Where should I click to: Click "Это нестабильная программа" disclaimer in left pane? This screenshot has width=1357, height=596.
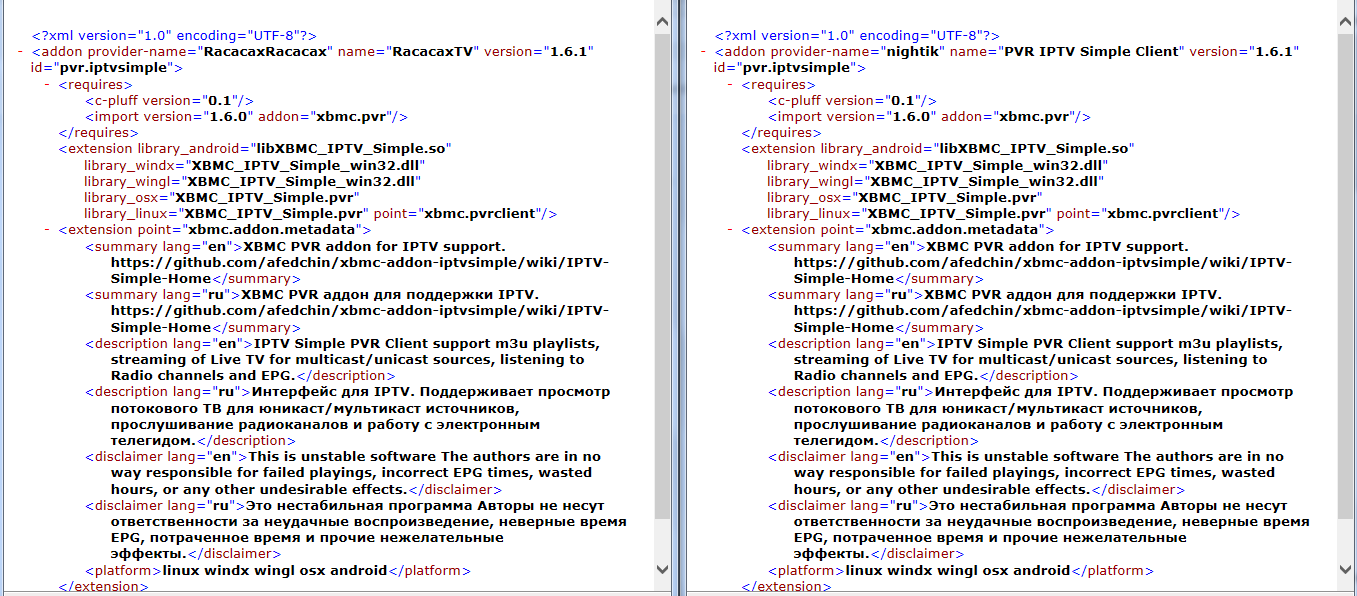pos(369,530)
